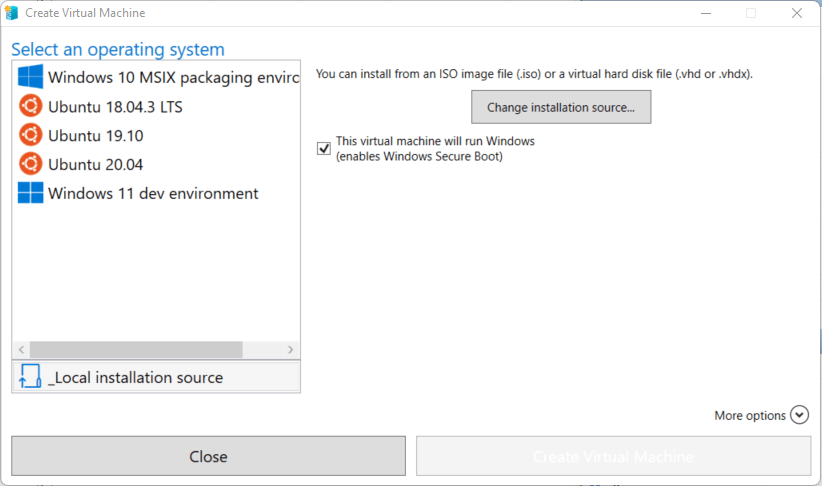This screenshot has width=822, height=486.
Task: Click the Windows 10 MSIX logo icon
Action: (30, 77)
